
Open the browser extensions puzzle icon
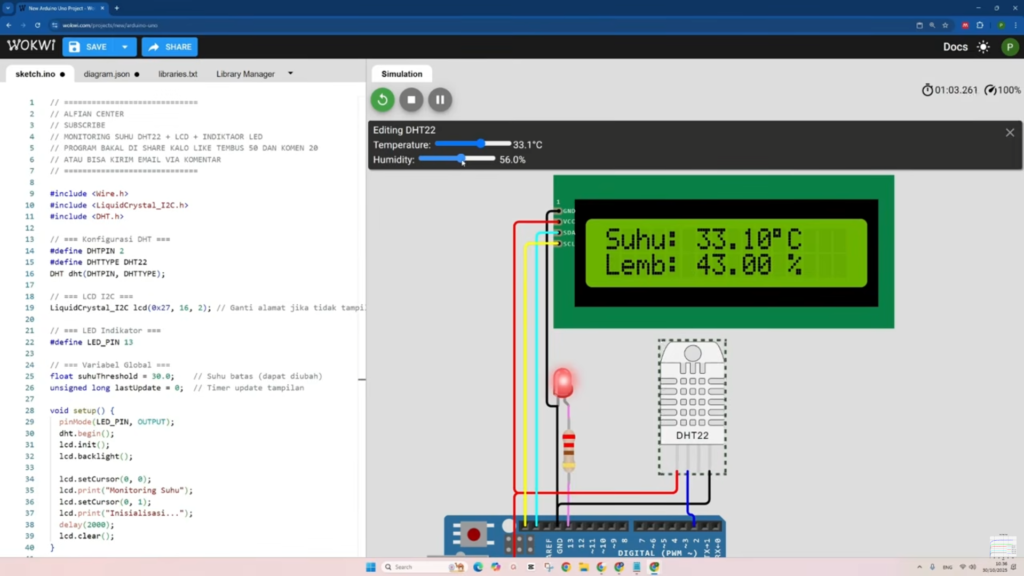click(x=980, y=25)
